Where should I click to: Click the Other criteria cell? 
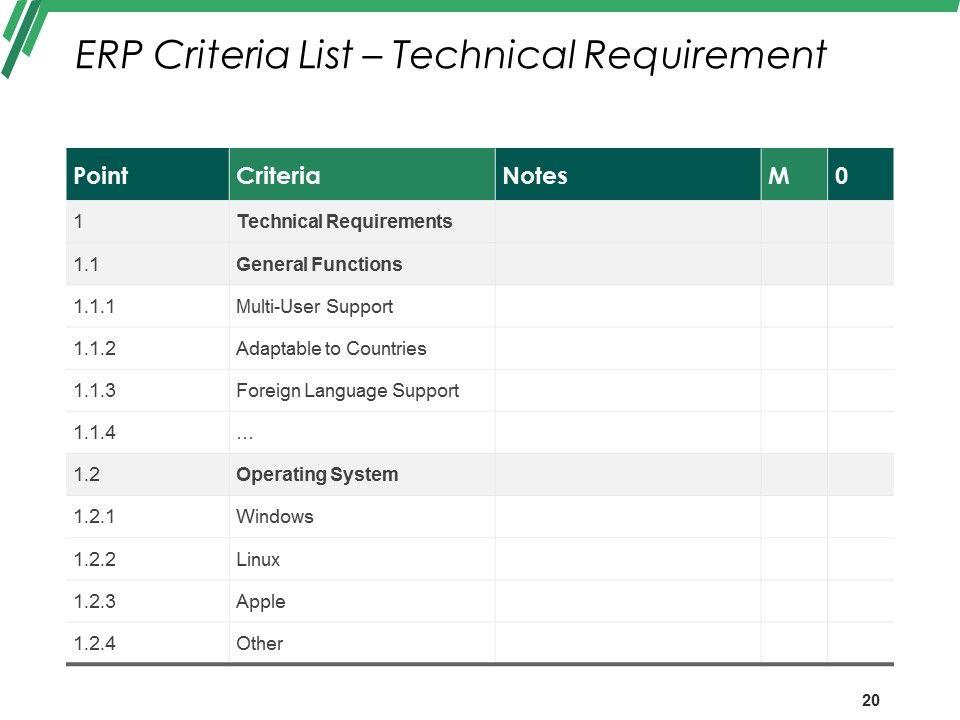click(260, 644)
